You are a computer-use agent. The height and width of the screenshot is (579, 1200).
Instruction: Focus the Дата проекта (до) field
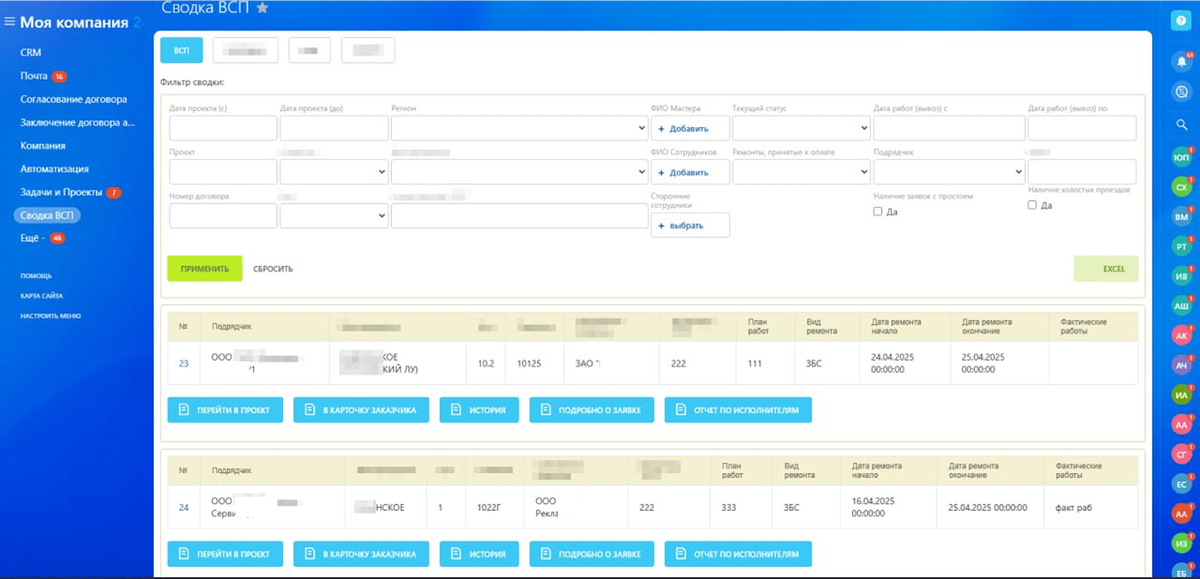pos(334,128)
